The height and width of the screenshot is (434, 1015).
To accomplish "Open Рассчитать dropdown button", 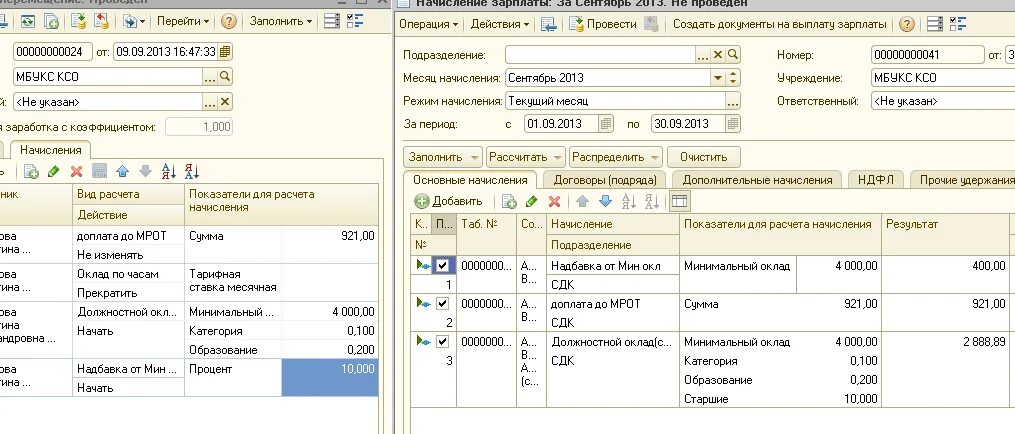I will 526,157.
